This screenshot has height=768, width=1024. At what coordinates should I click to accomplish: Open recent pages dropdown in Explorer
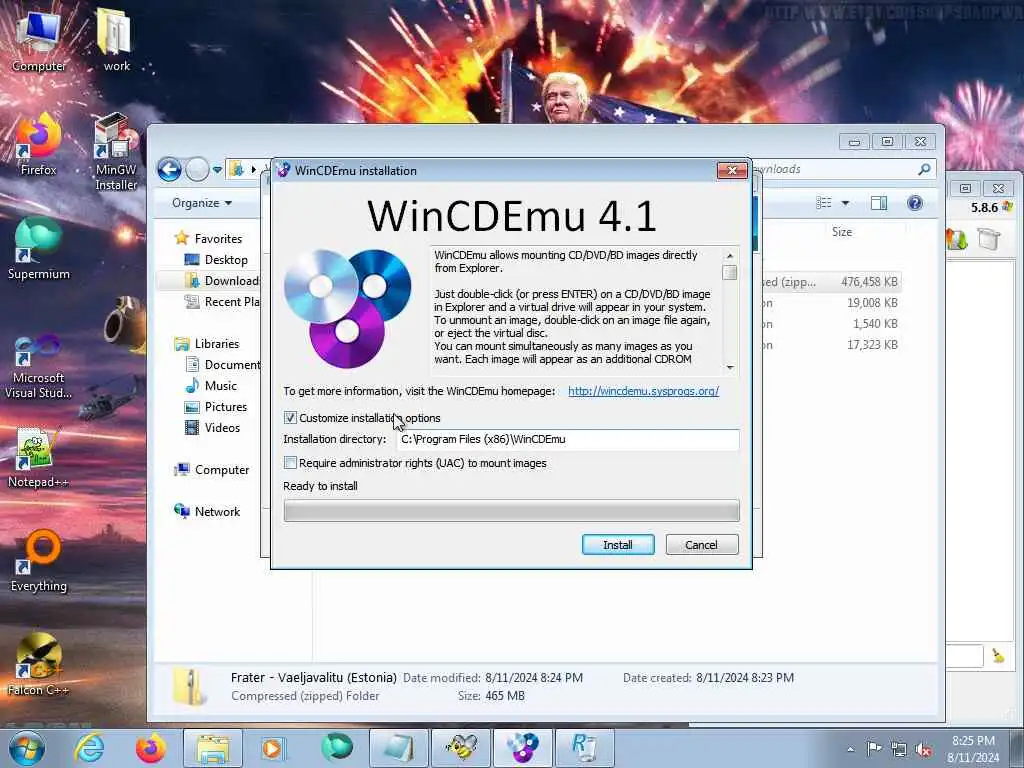[x=217, y=170]
